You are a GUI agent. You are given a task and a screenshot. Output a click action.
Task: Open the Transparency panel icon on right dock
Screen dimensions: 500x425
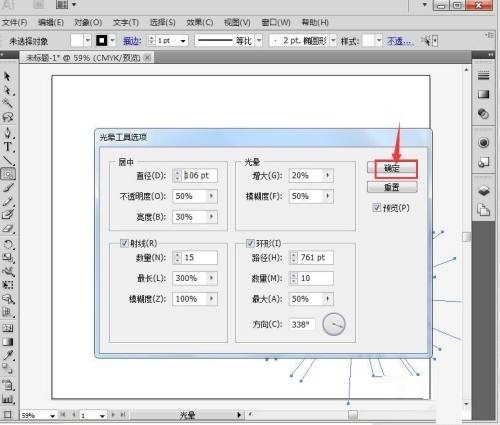[483, 113]
